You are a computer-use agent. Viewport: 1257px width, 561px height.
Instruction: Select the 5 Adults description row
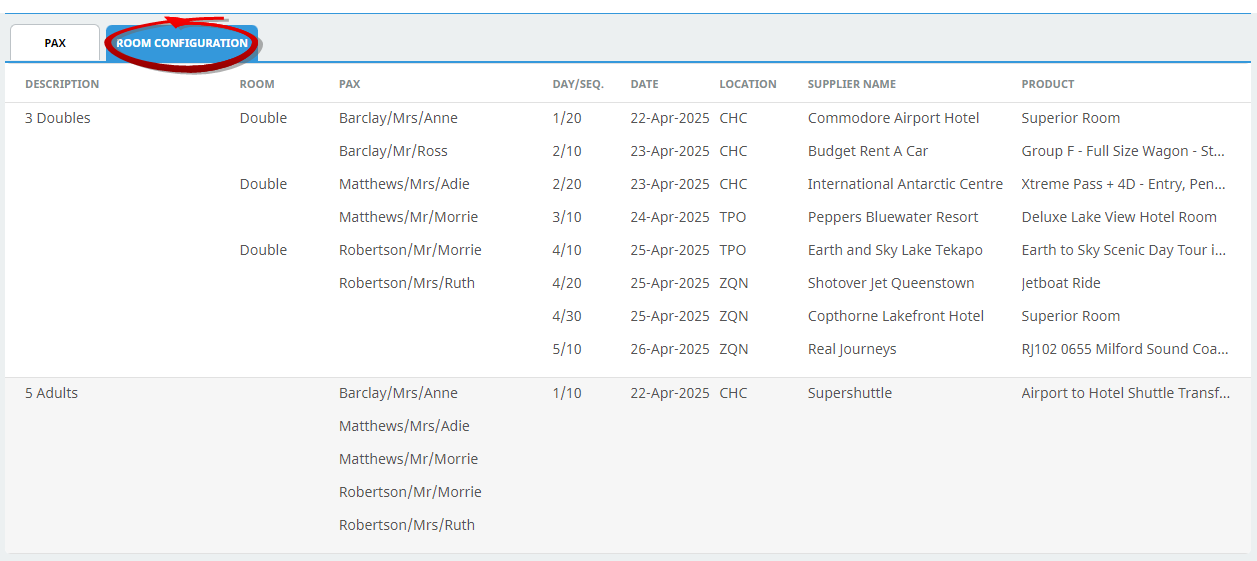[51, 393]
